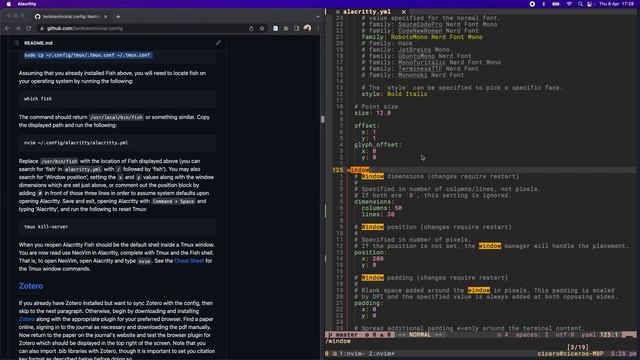Open a new browser tab
Viewport: 640px width, 360px height.
(x=118, y=16)
